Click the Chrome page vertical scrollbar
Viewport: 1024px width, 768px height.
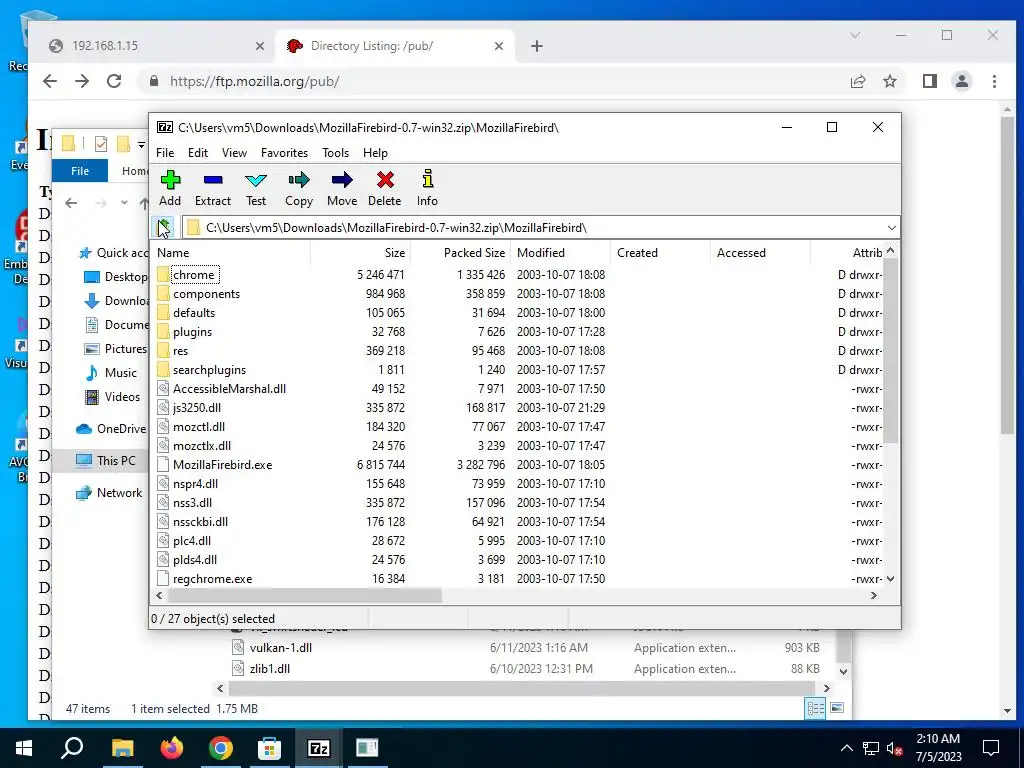click(1008, 276)
